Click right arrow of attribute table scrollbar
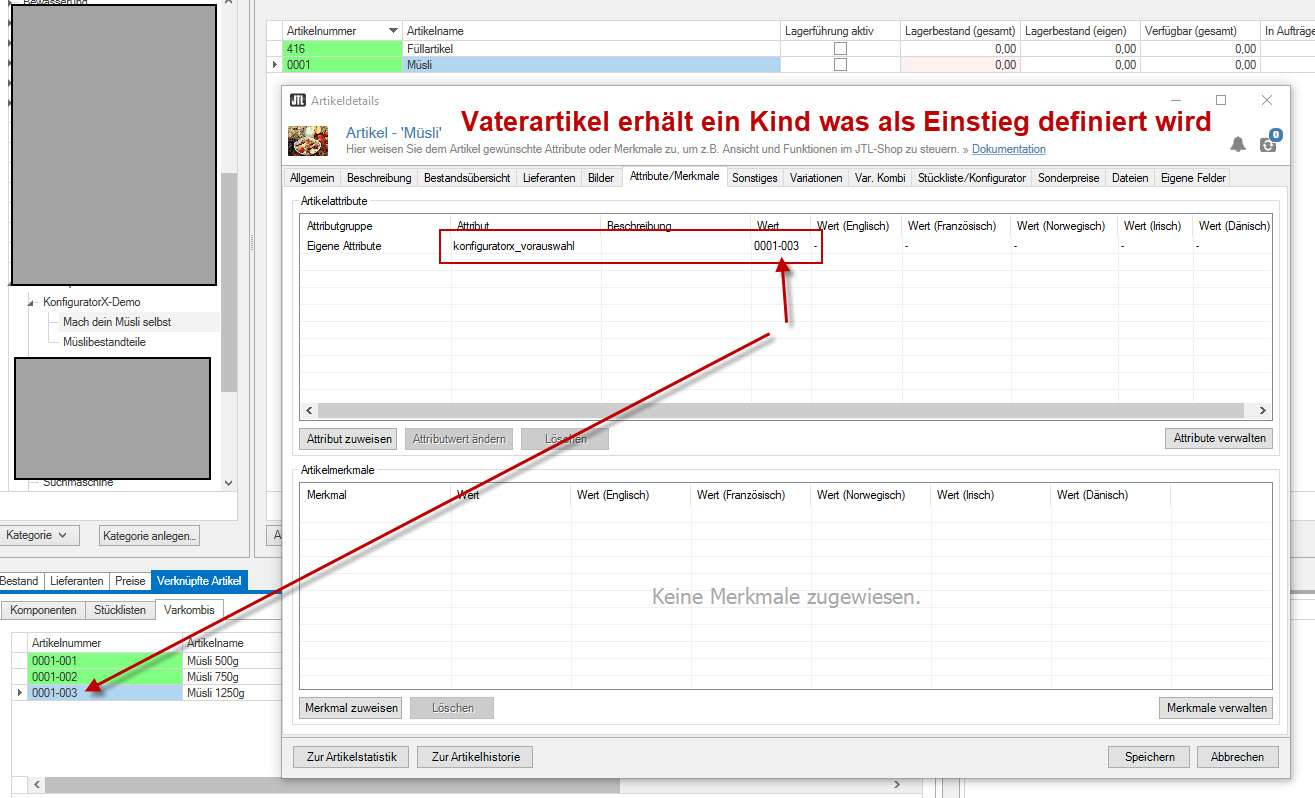The height and width of the screenshot is (798, 1315). click(1263, 411)
